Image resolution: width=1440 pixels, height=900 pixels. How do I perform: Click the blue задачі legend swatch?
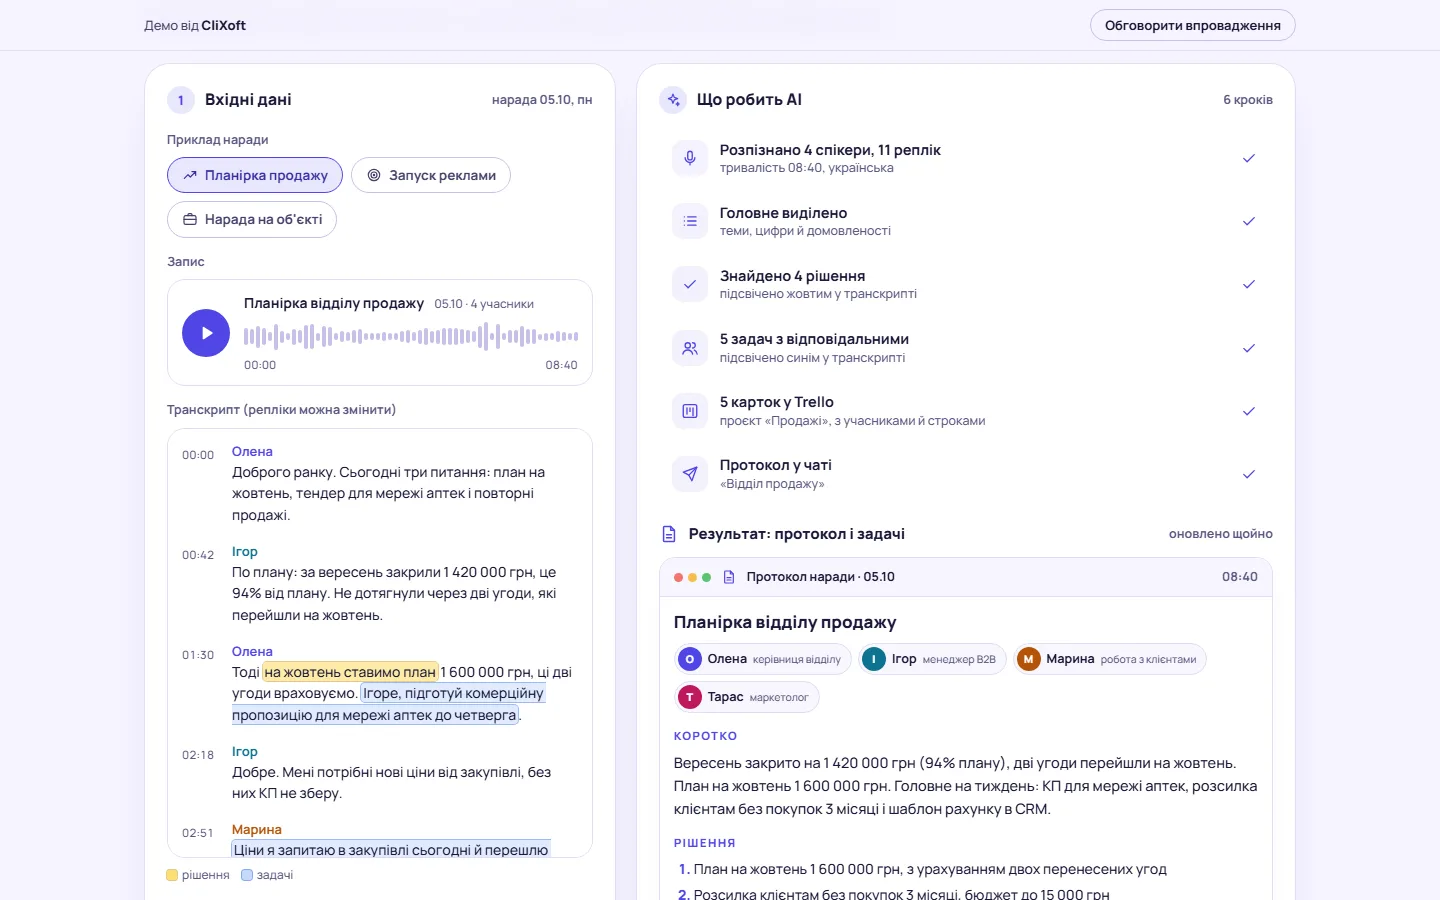point(247,875)
